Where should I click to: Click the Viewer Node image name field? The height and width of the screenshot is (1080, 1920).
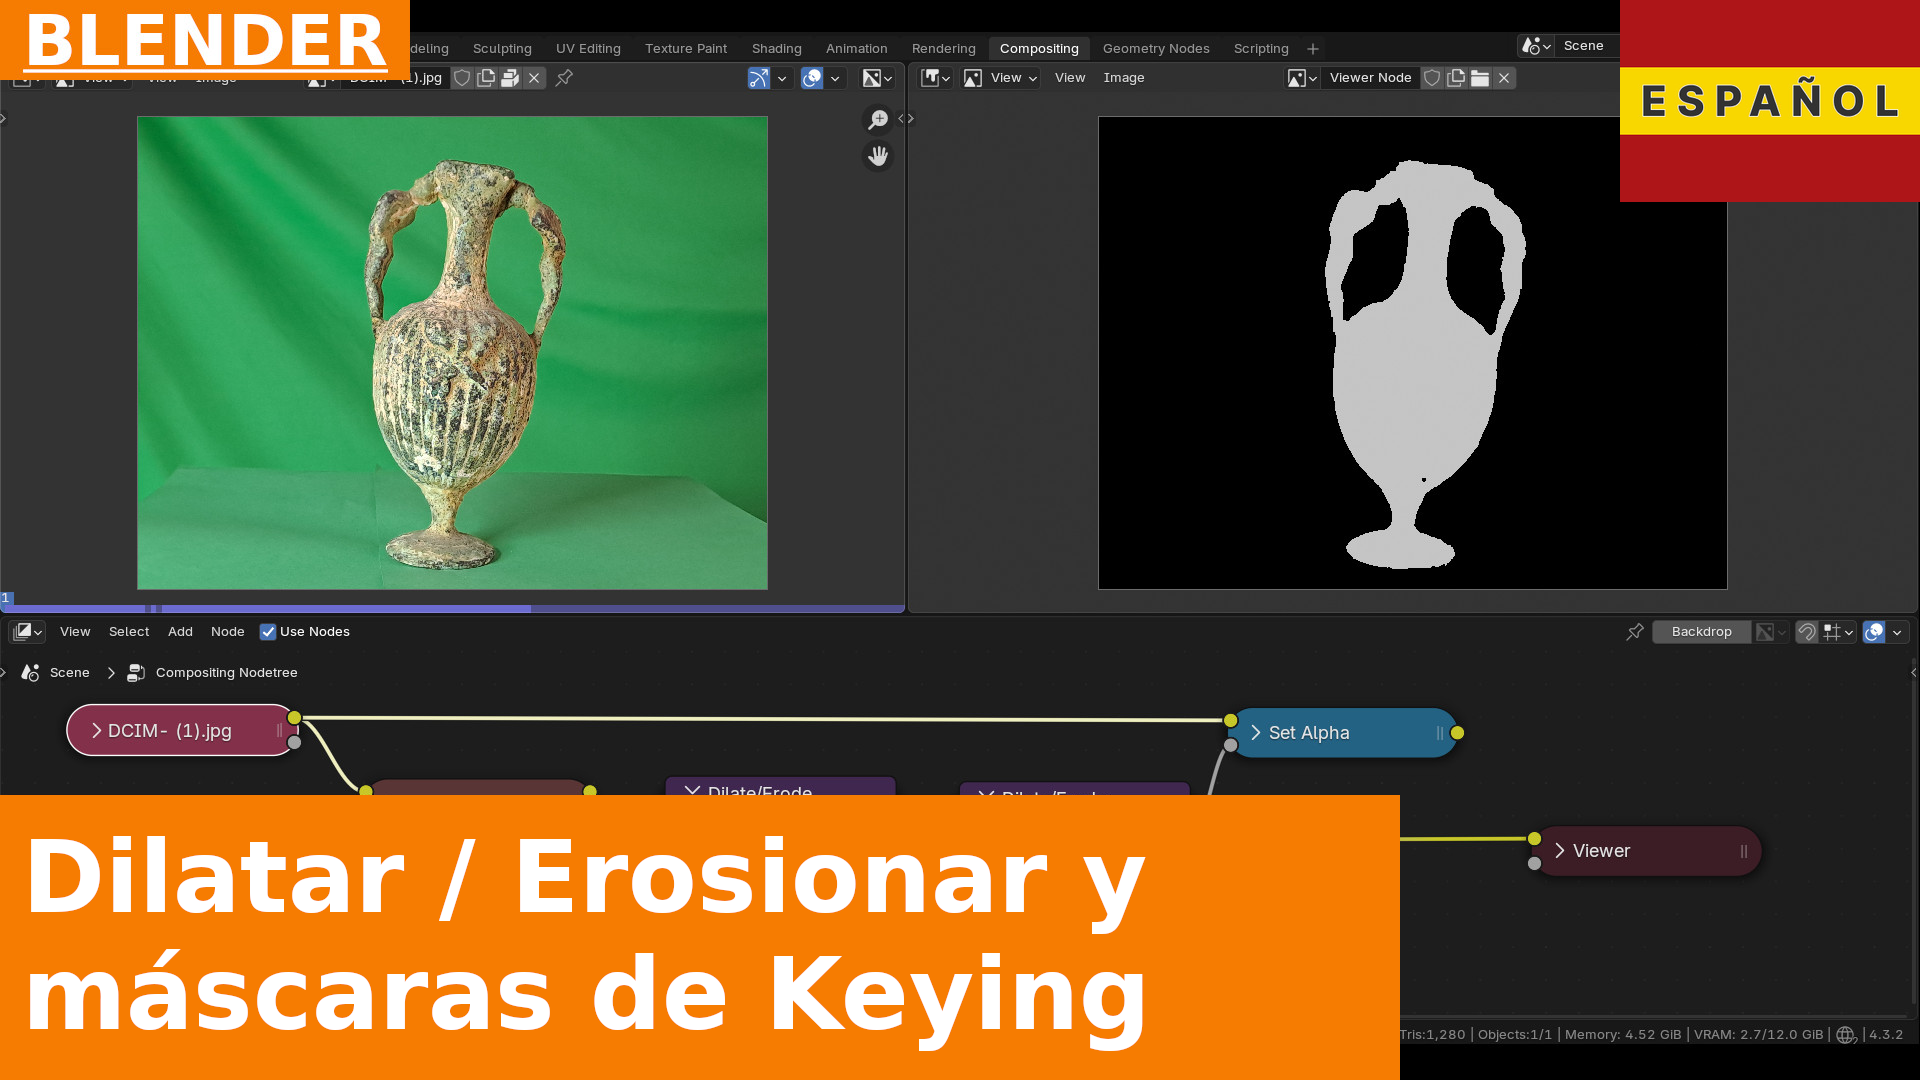pos(1370,78)
